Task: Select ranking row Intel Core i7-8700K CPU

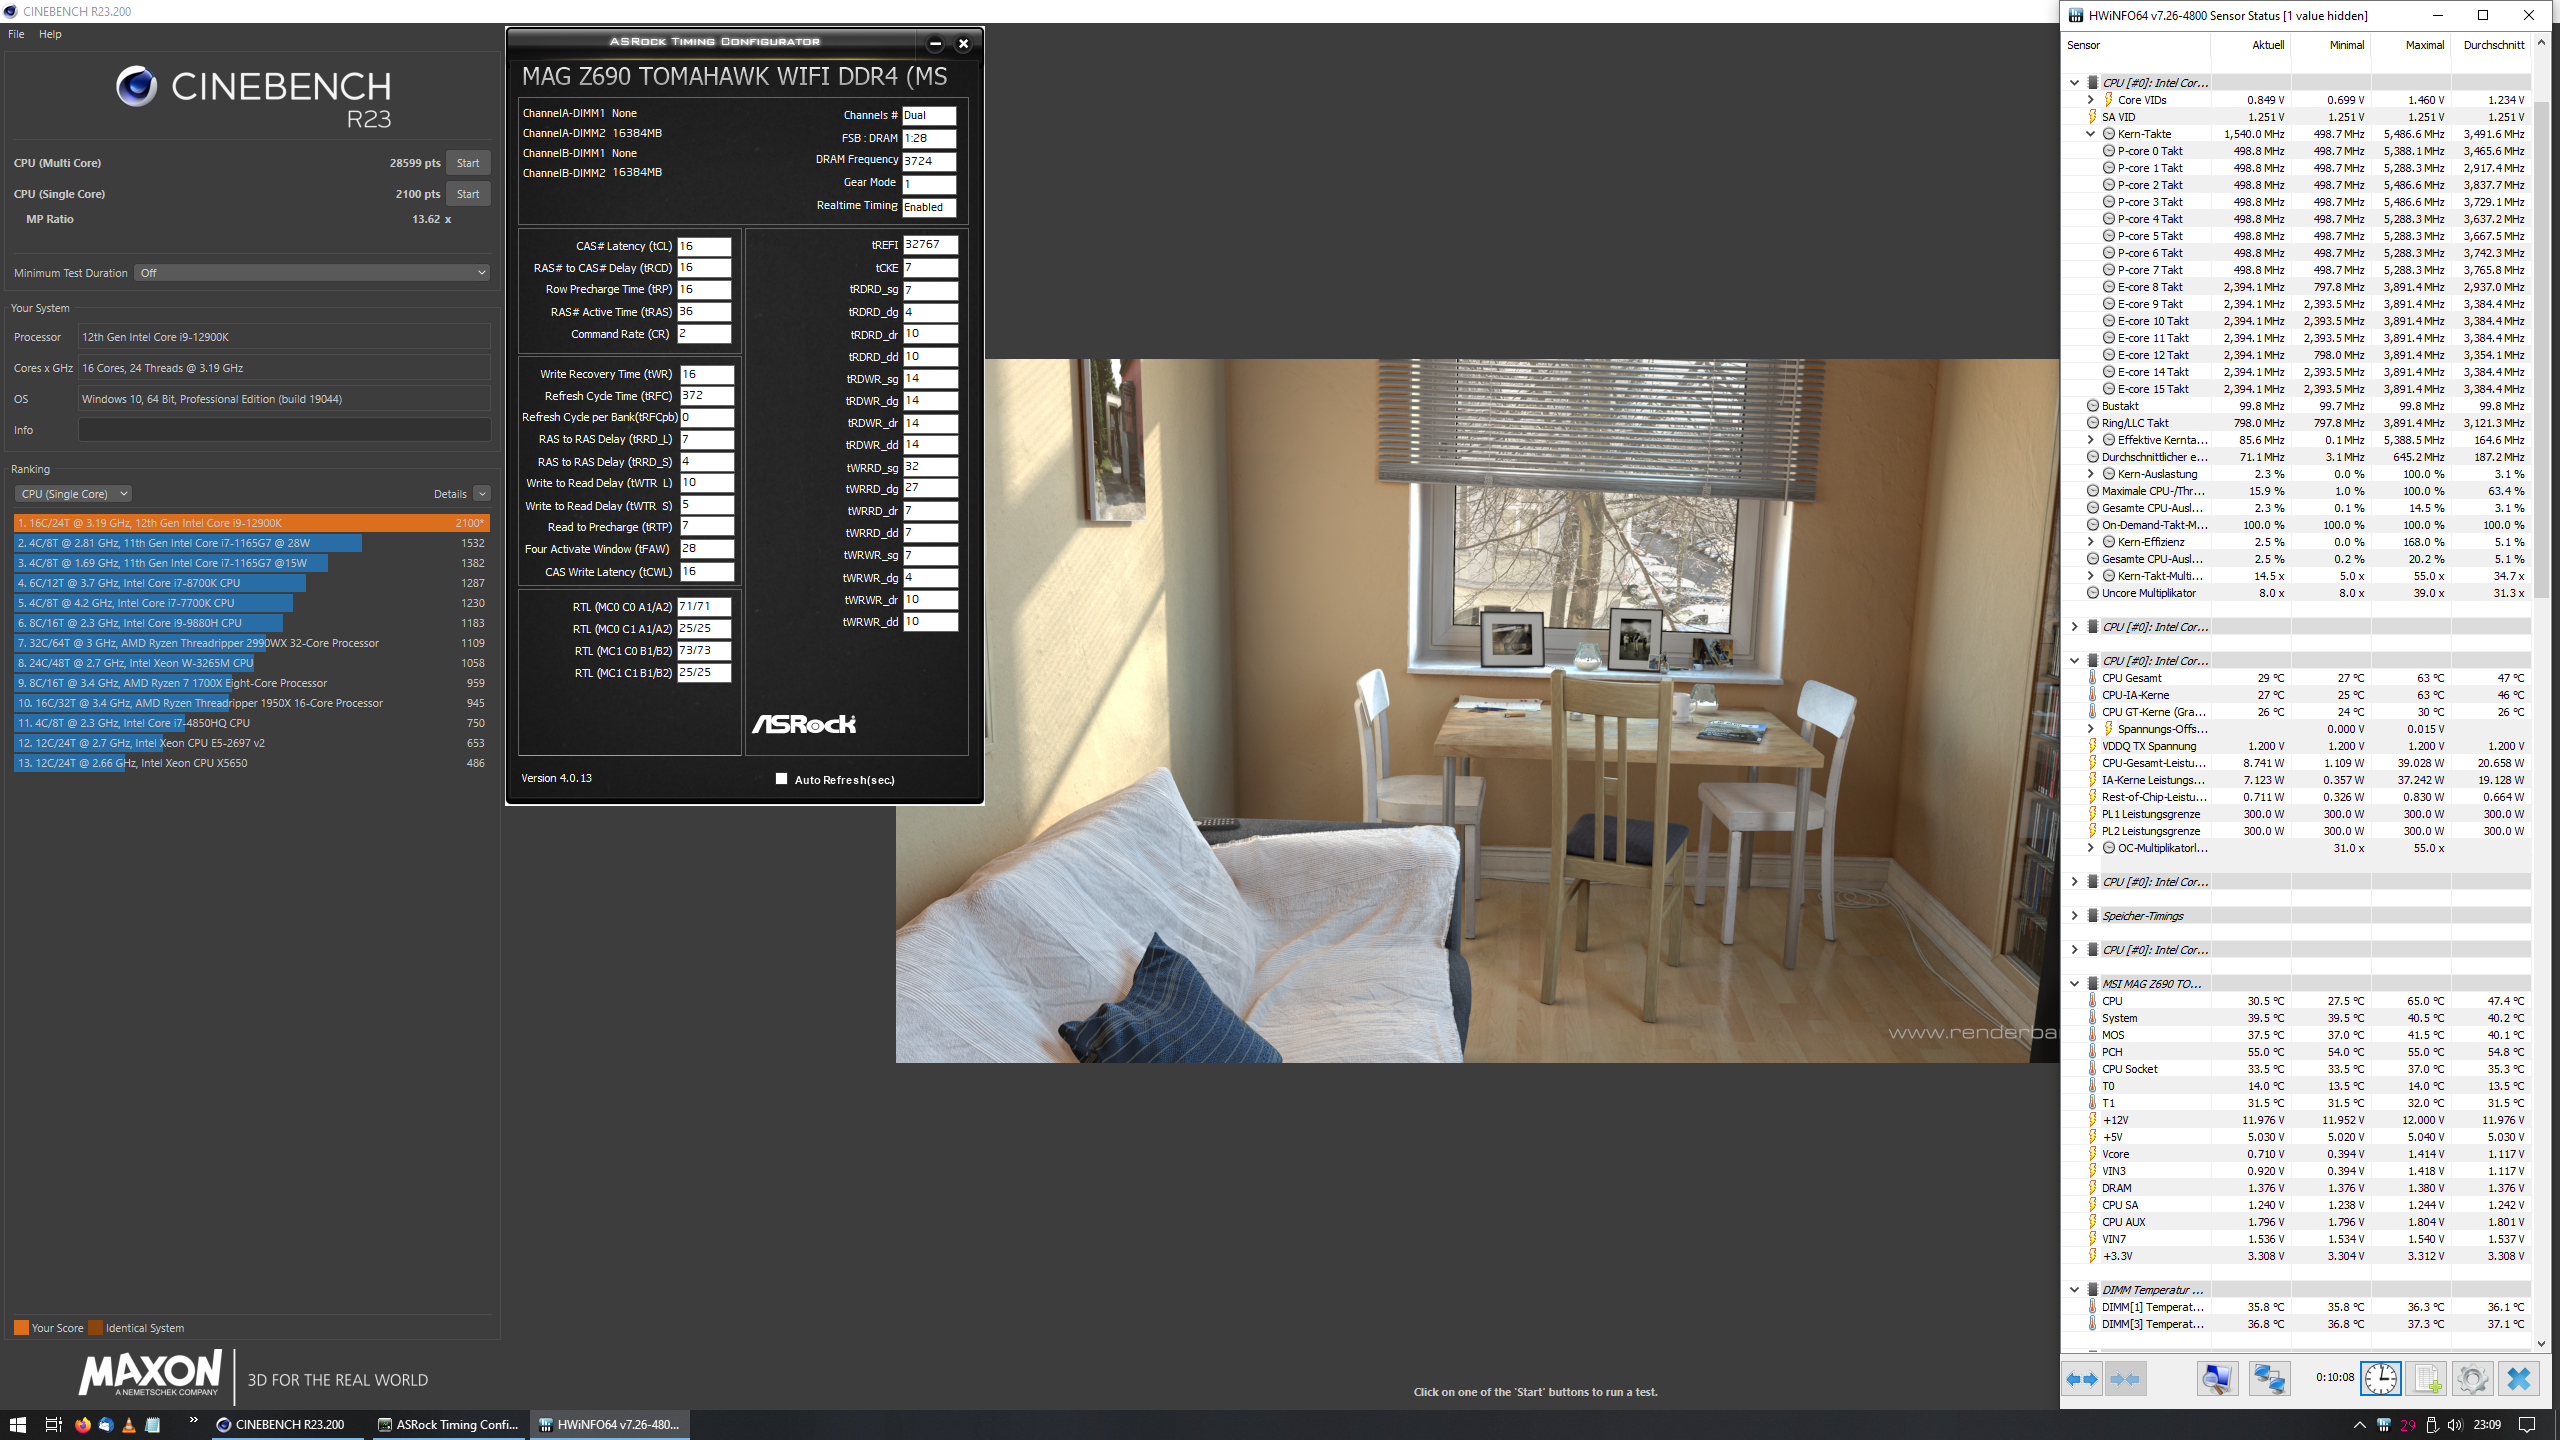Action: 251,583
